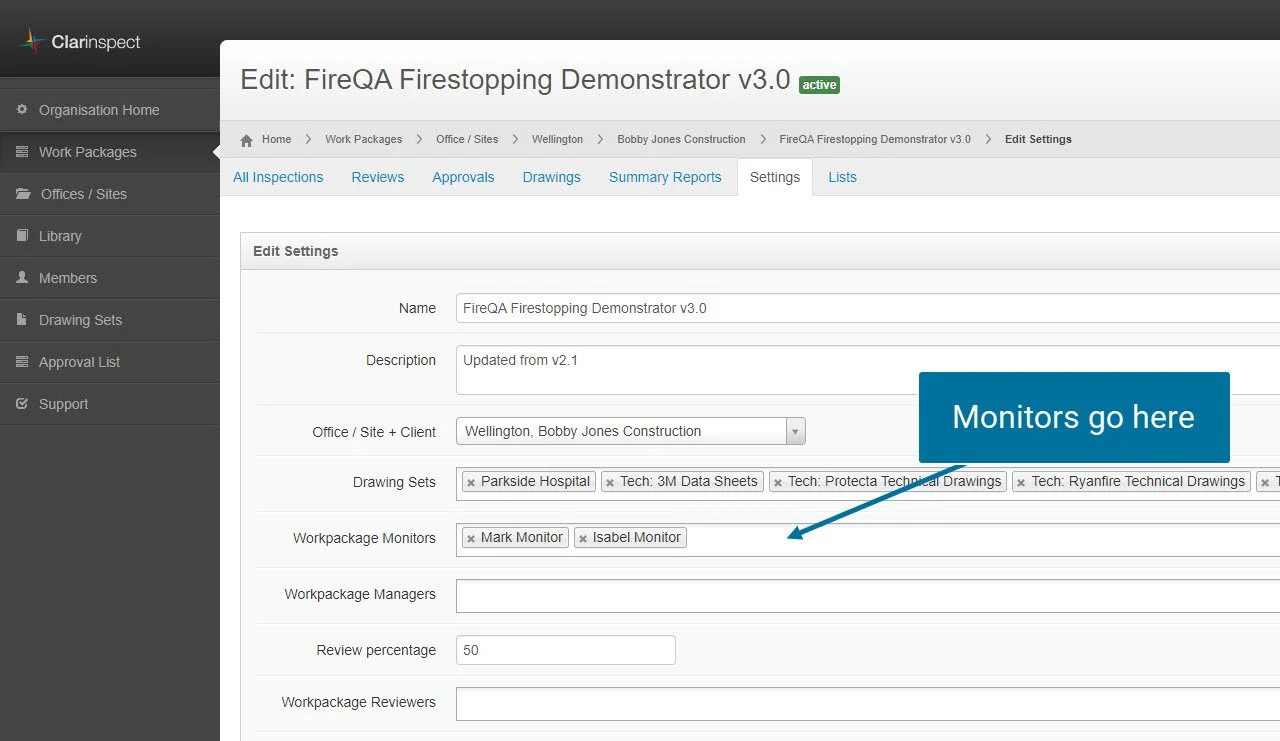Click the breadcrumb Home house icon
This screenshot has height=741, width=1280.
pyautogui.click(x=247, y=140)
